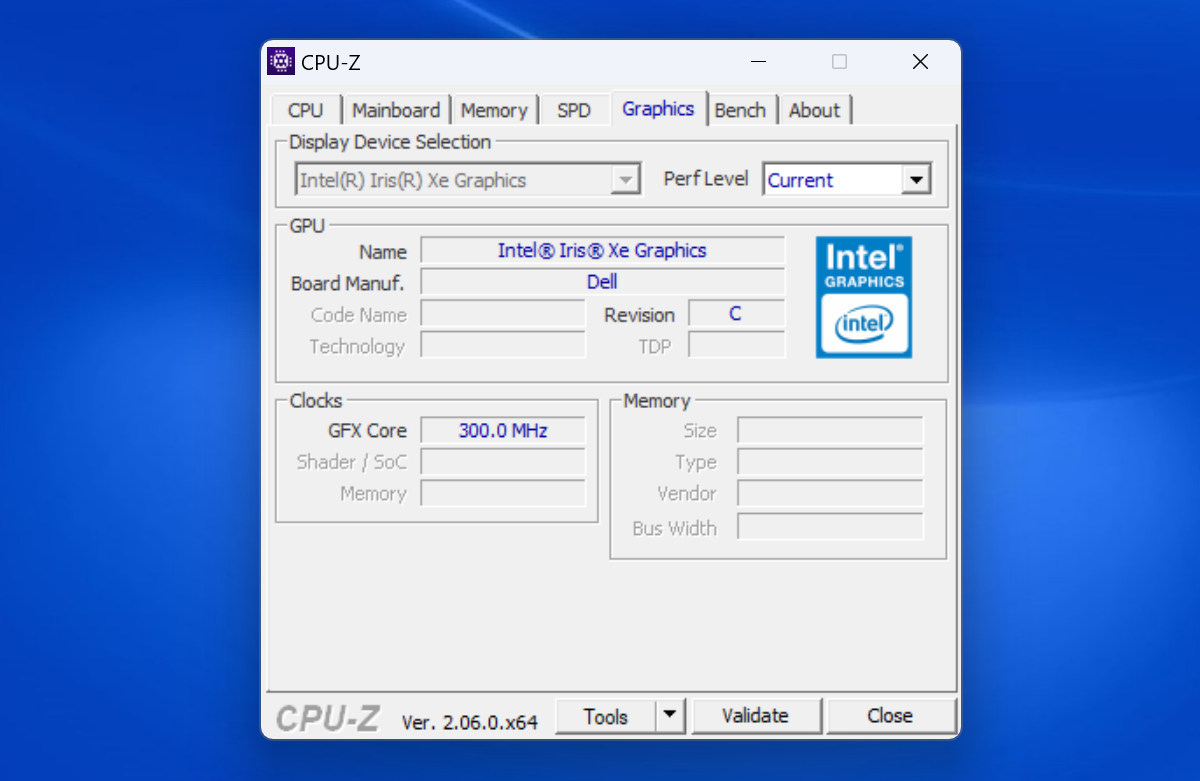This screenshot has height=781, width=1200.
Task: Click the Board Manuf. Dell field
Action: tap(602, 282)
